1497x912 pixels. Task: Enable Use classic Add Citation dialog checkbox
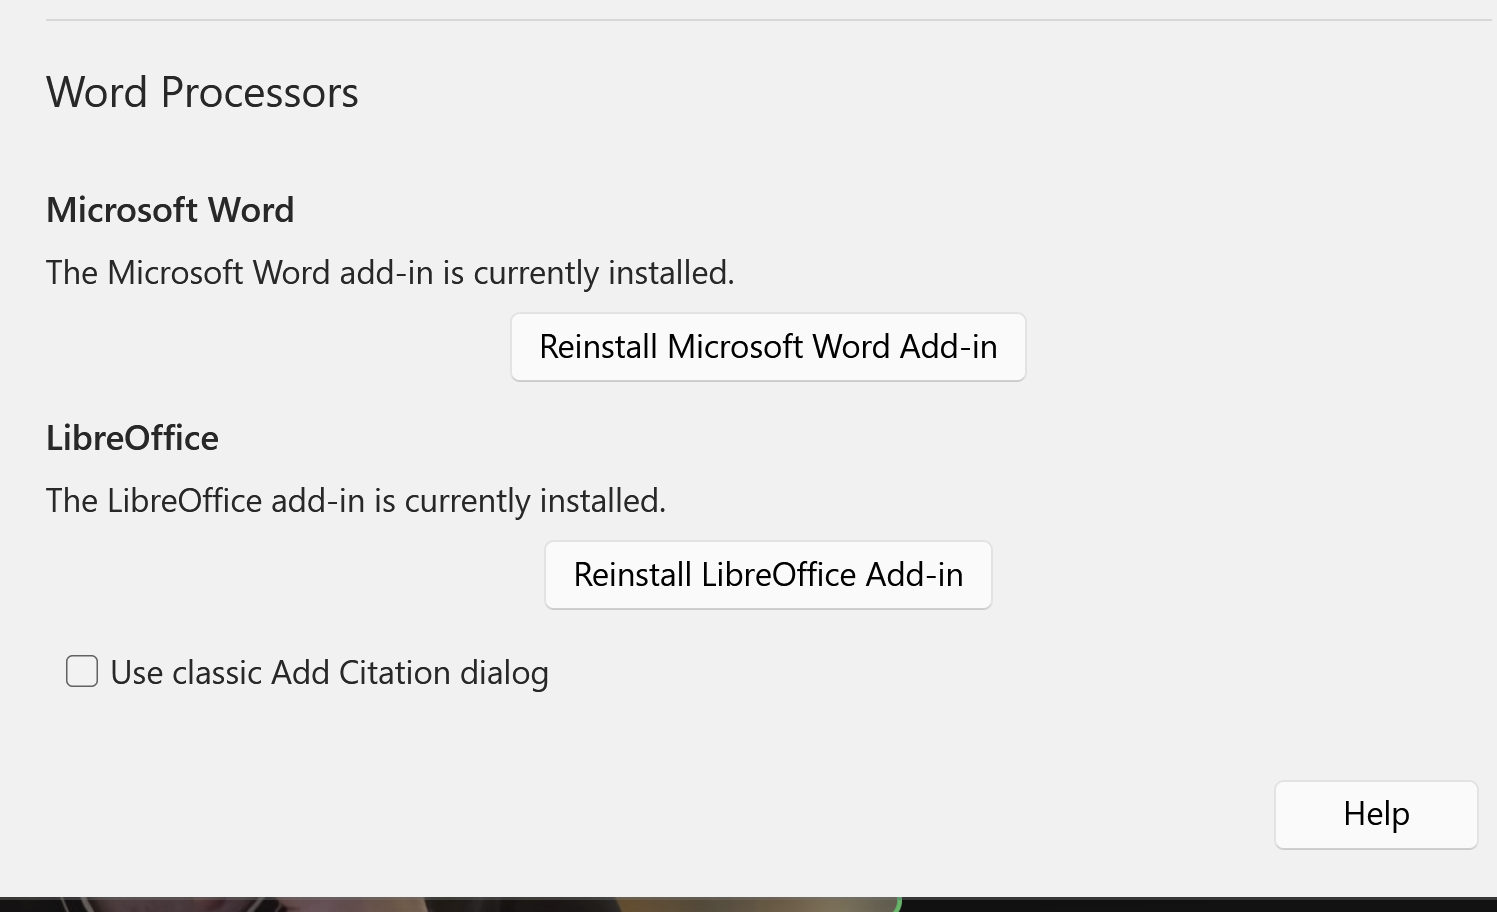tap(82, 671)
